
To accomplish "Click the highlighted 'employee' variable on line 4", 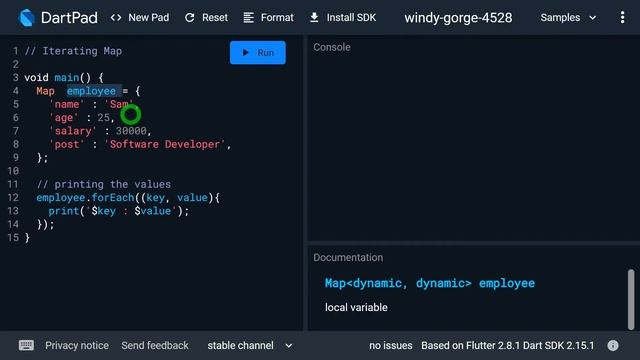I will tap(91, 91).
